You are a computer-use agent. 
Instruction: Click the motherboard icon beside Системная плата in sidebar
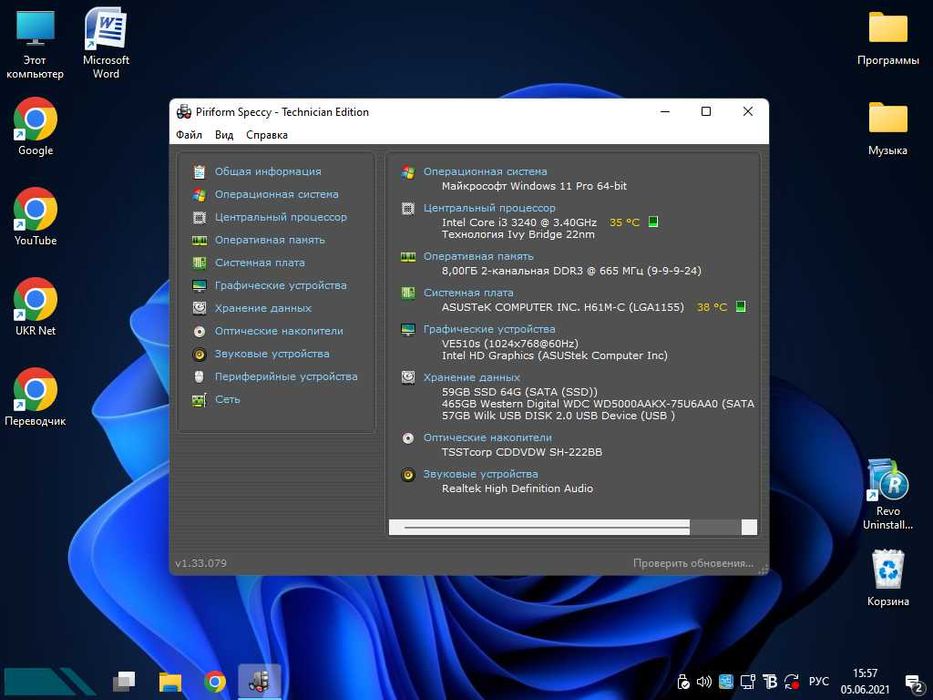pos(200,263)
